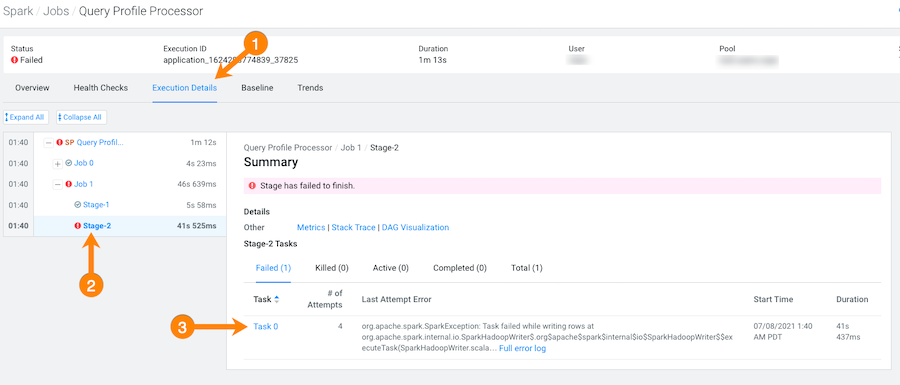Open the Full error log link

(522, 348)
